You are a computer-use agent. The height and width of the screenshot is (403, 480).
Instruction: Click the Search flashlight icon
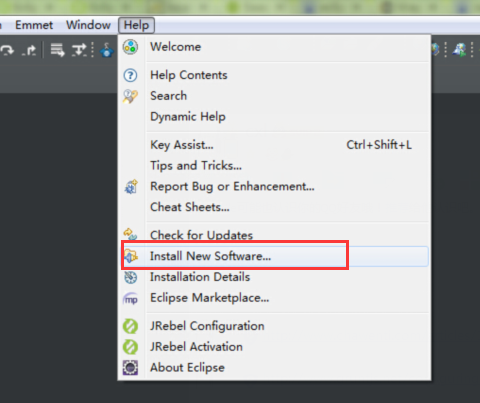click(130, 96)
